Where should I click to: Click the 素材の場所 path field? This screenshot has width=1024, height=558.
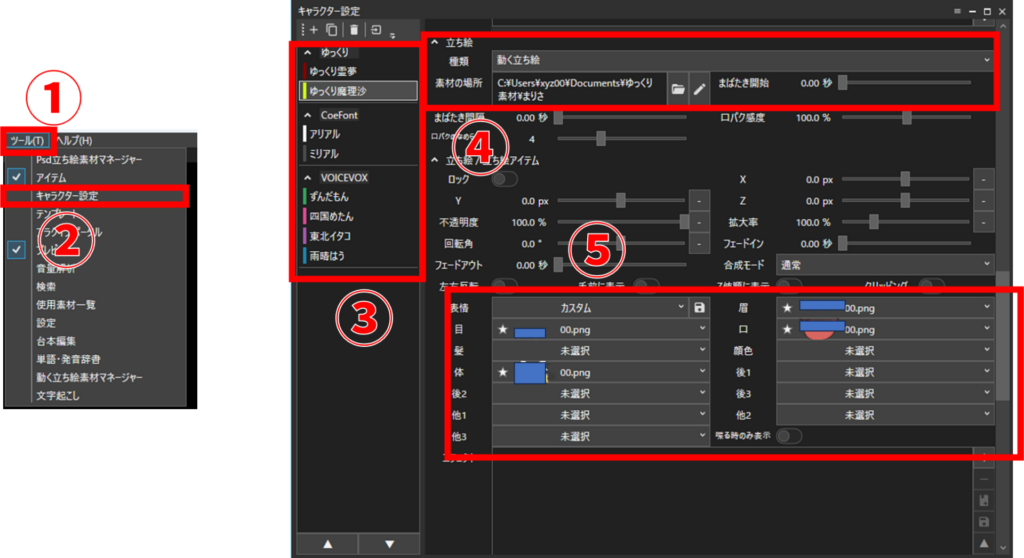(x=579, y=89)
